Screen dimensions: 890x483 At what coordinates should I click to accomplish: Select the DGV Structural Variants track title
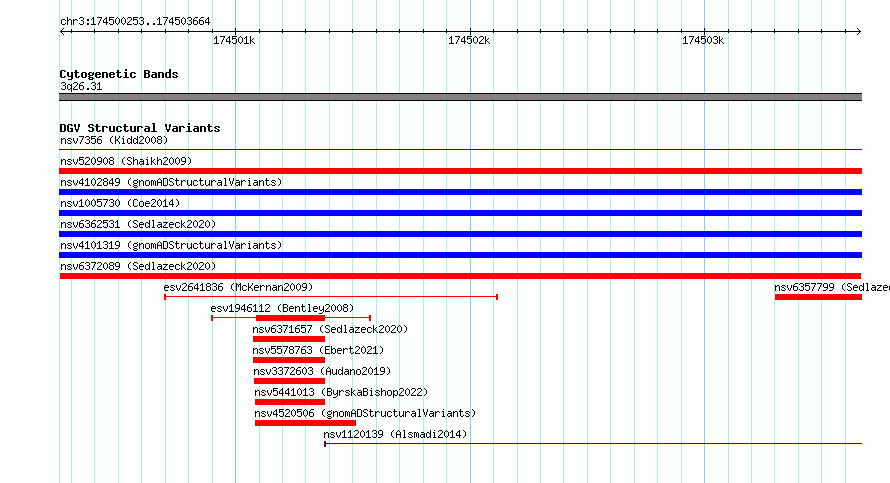click(140, 128)
